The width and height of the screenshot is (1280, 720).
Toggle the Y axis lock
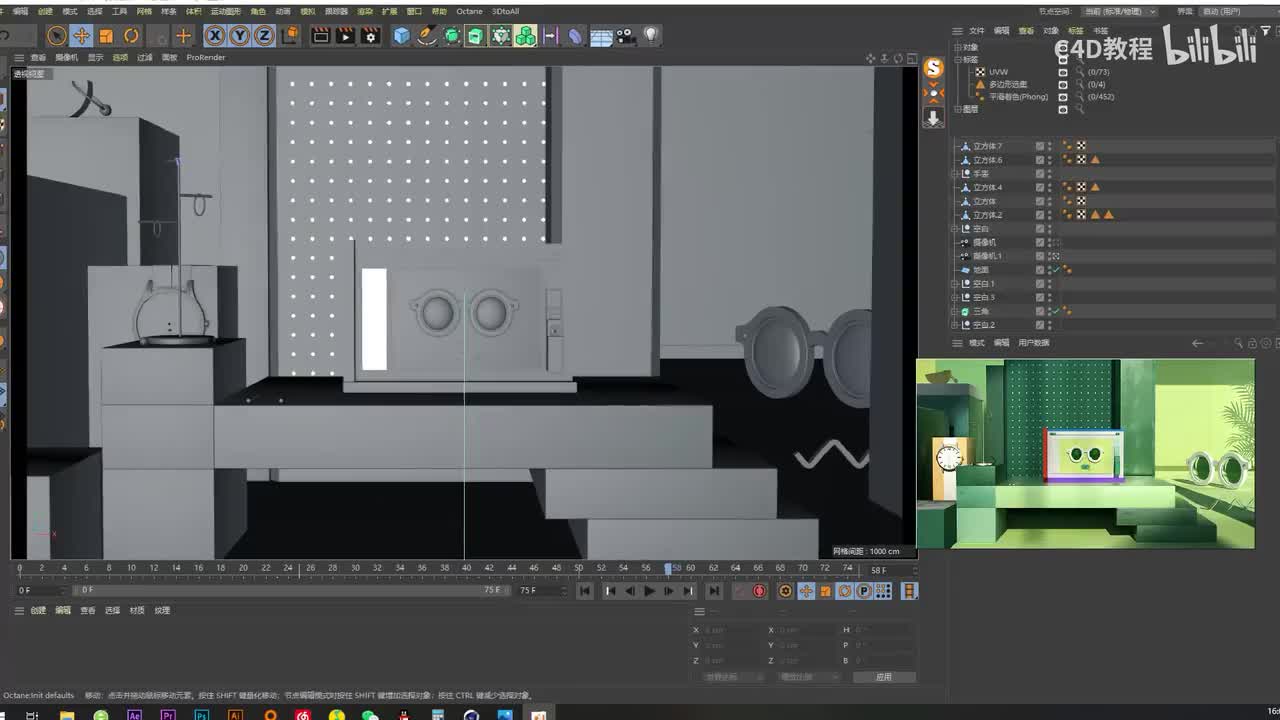(x=240, y=36)
